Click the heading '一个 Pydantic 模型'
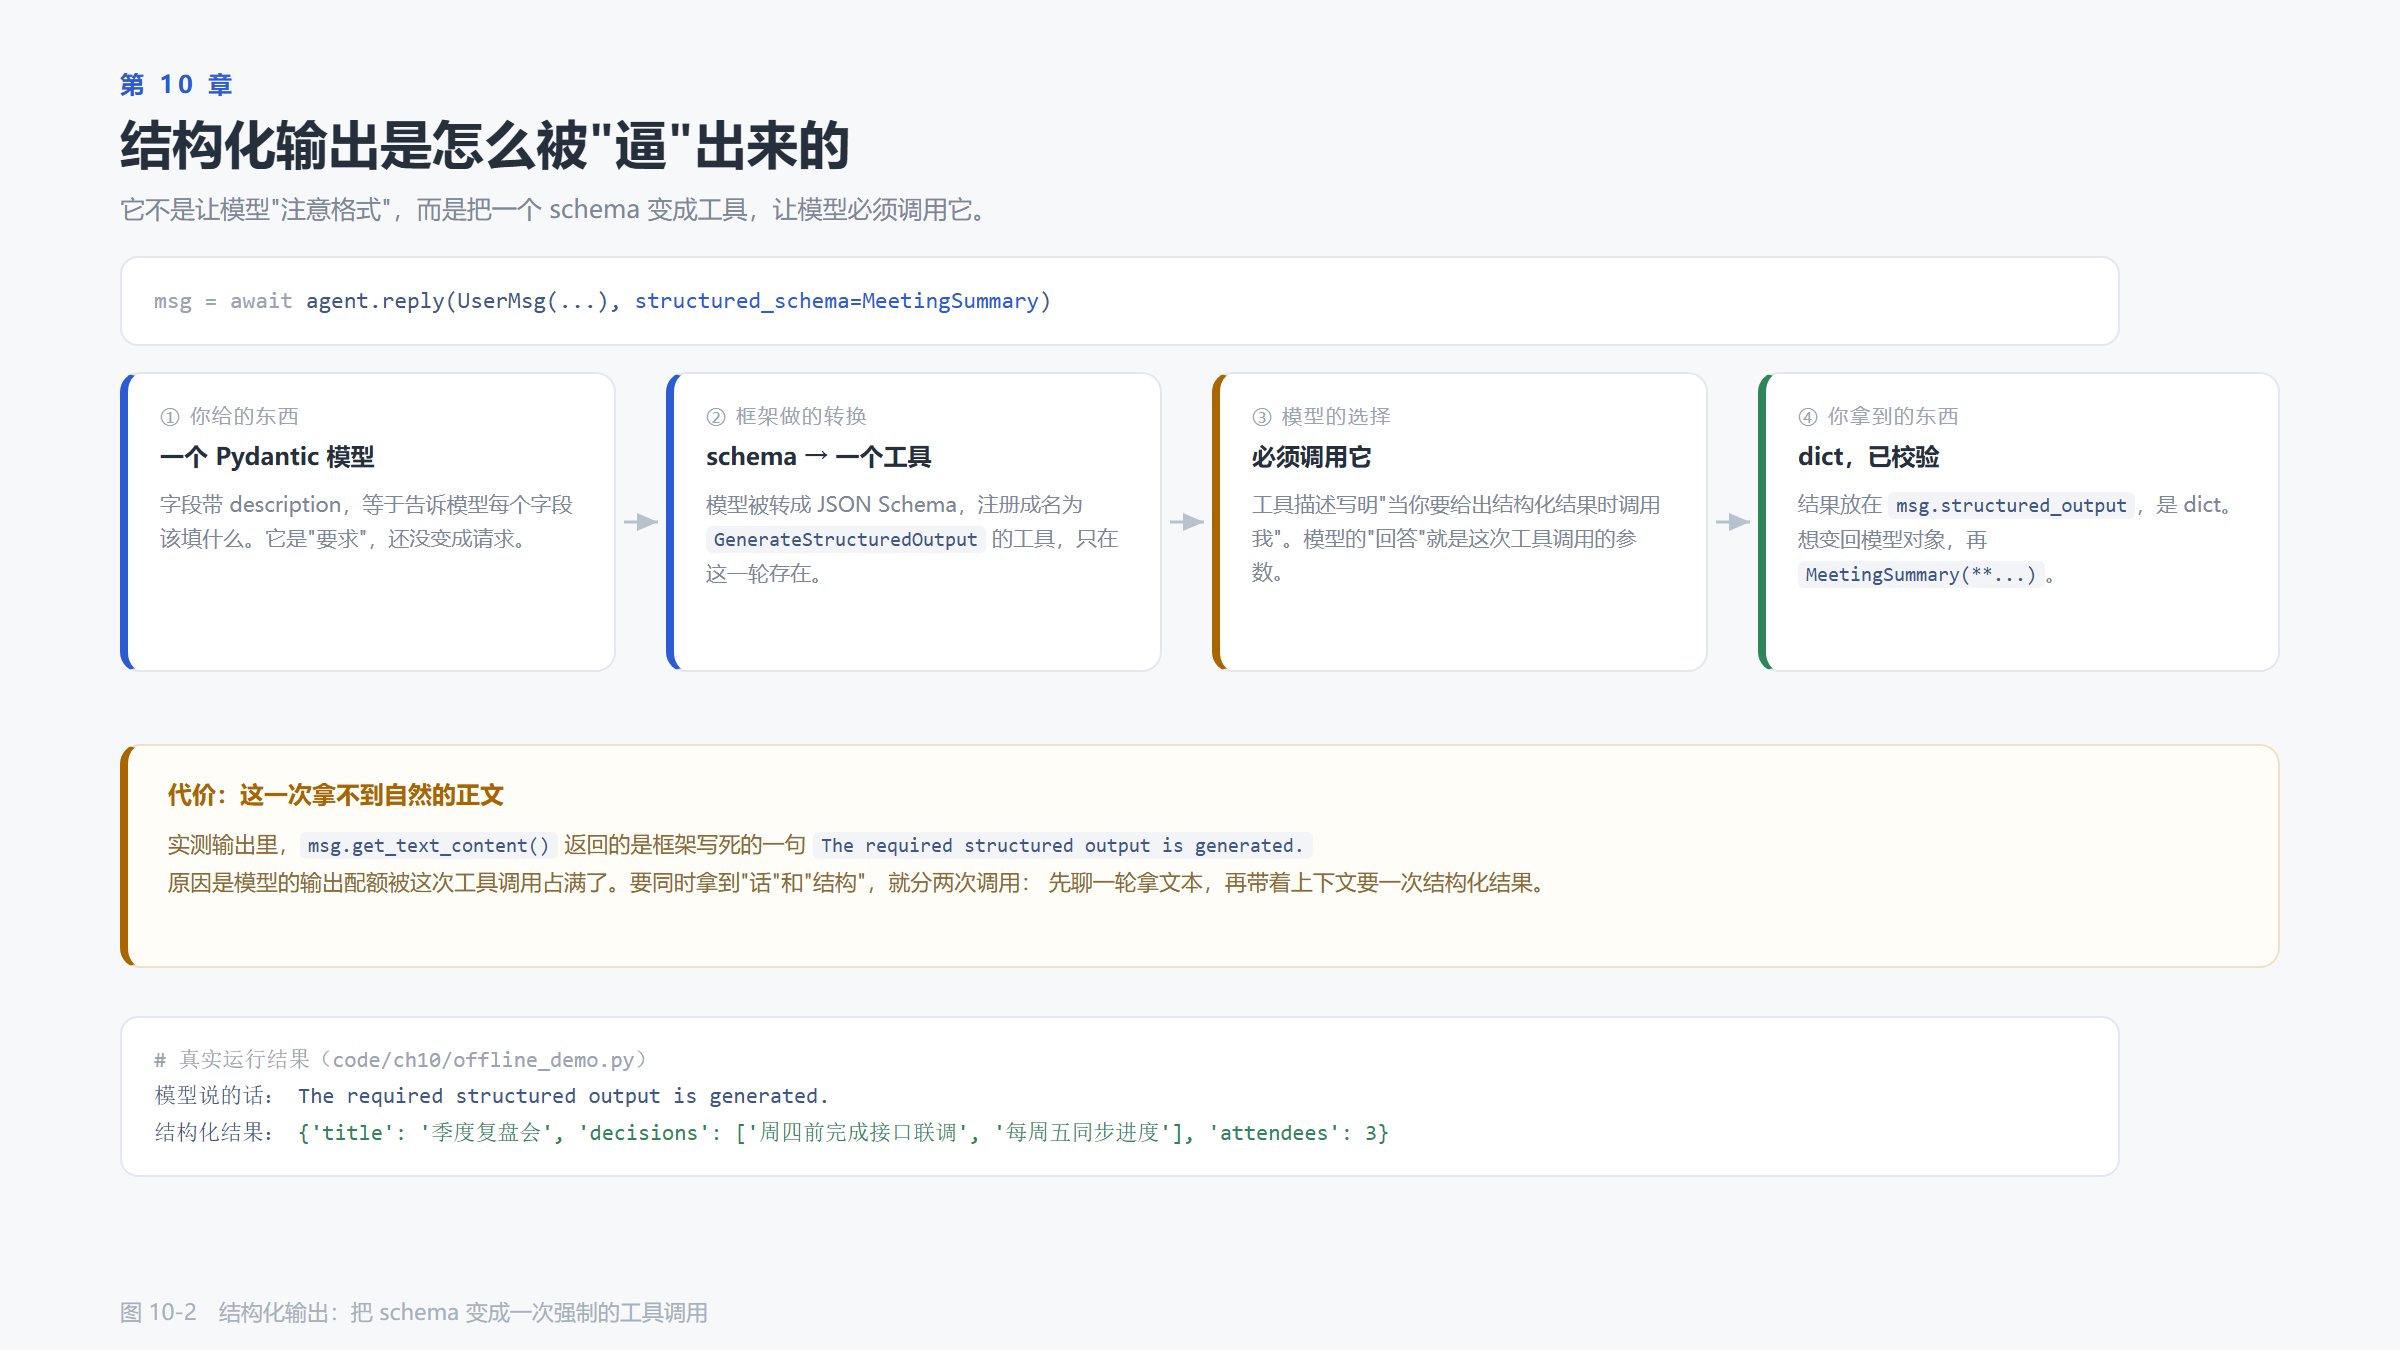 267,457
